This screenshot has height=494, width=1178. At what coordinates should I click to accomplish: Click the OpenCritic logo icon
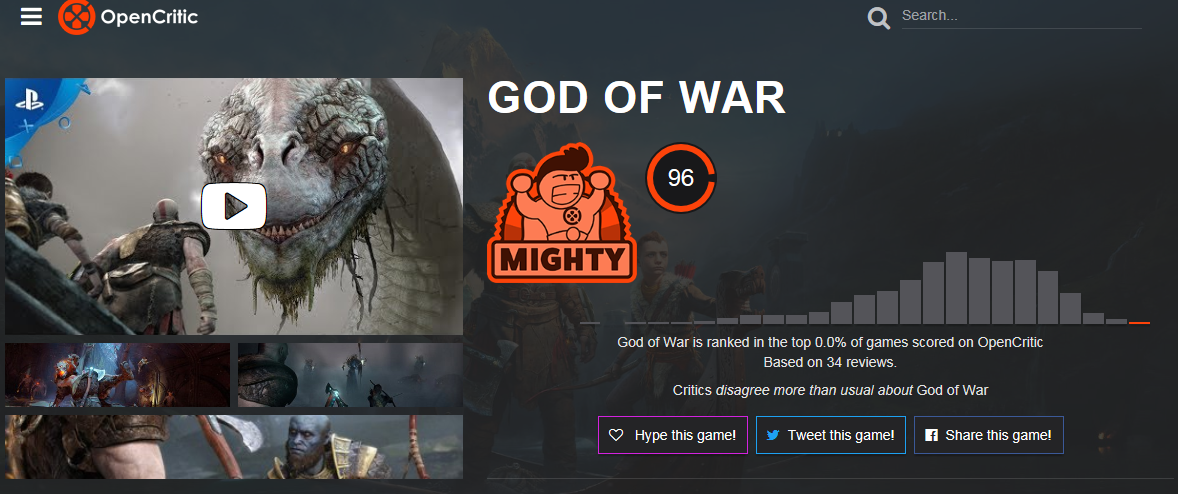coord(77,17)
